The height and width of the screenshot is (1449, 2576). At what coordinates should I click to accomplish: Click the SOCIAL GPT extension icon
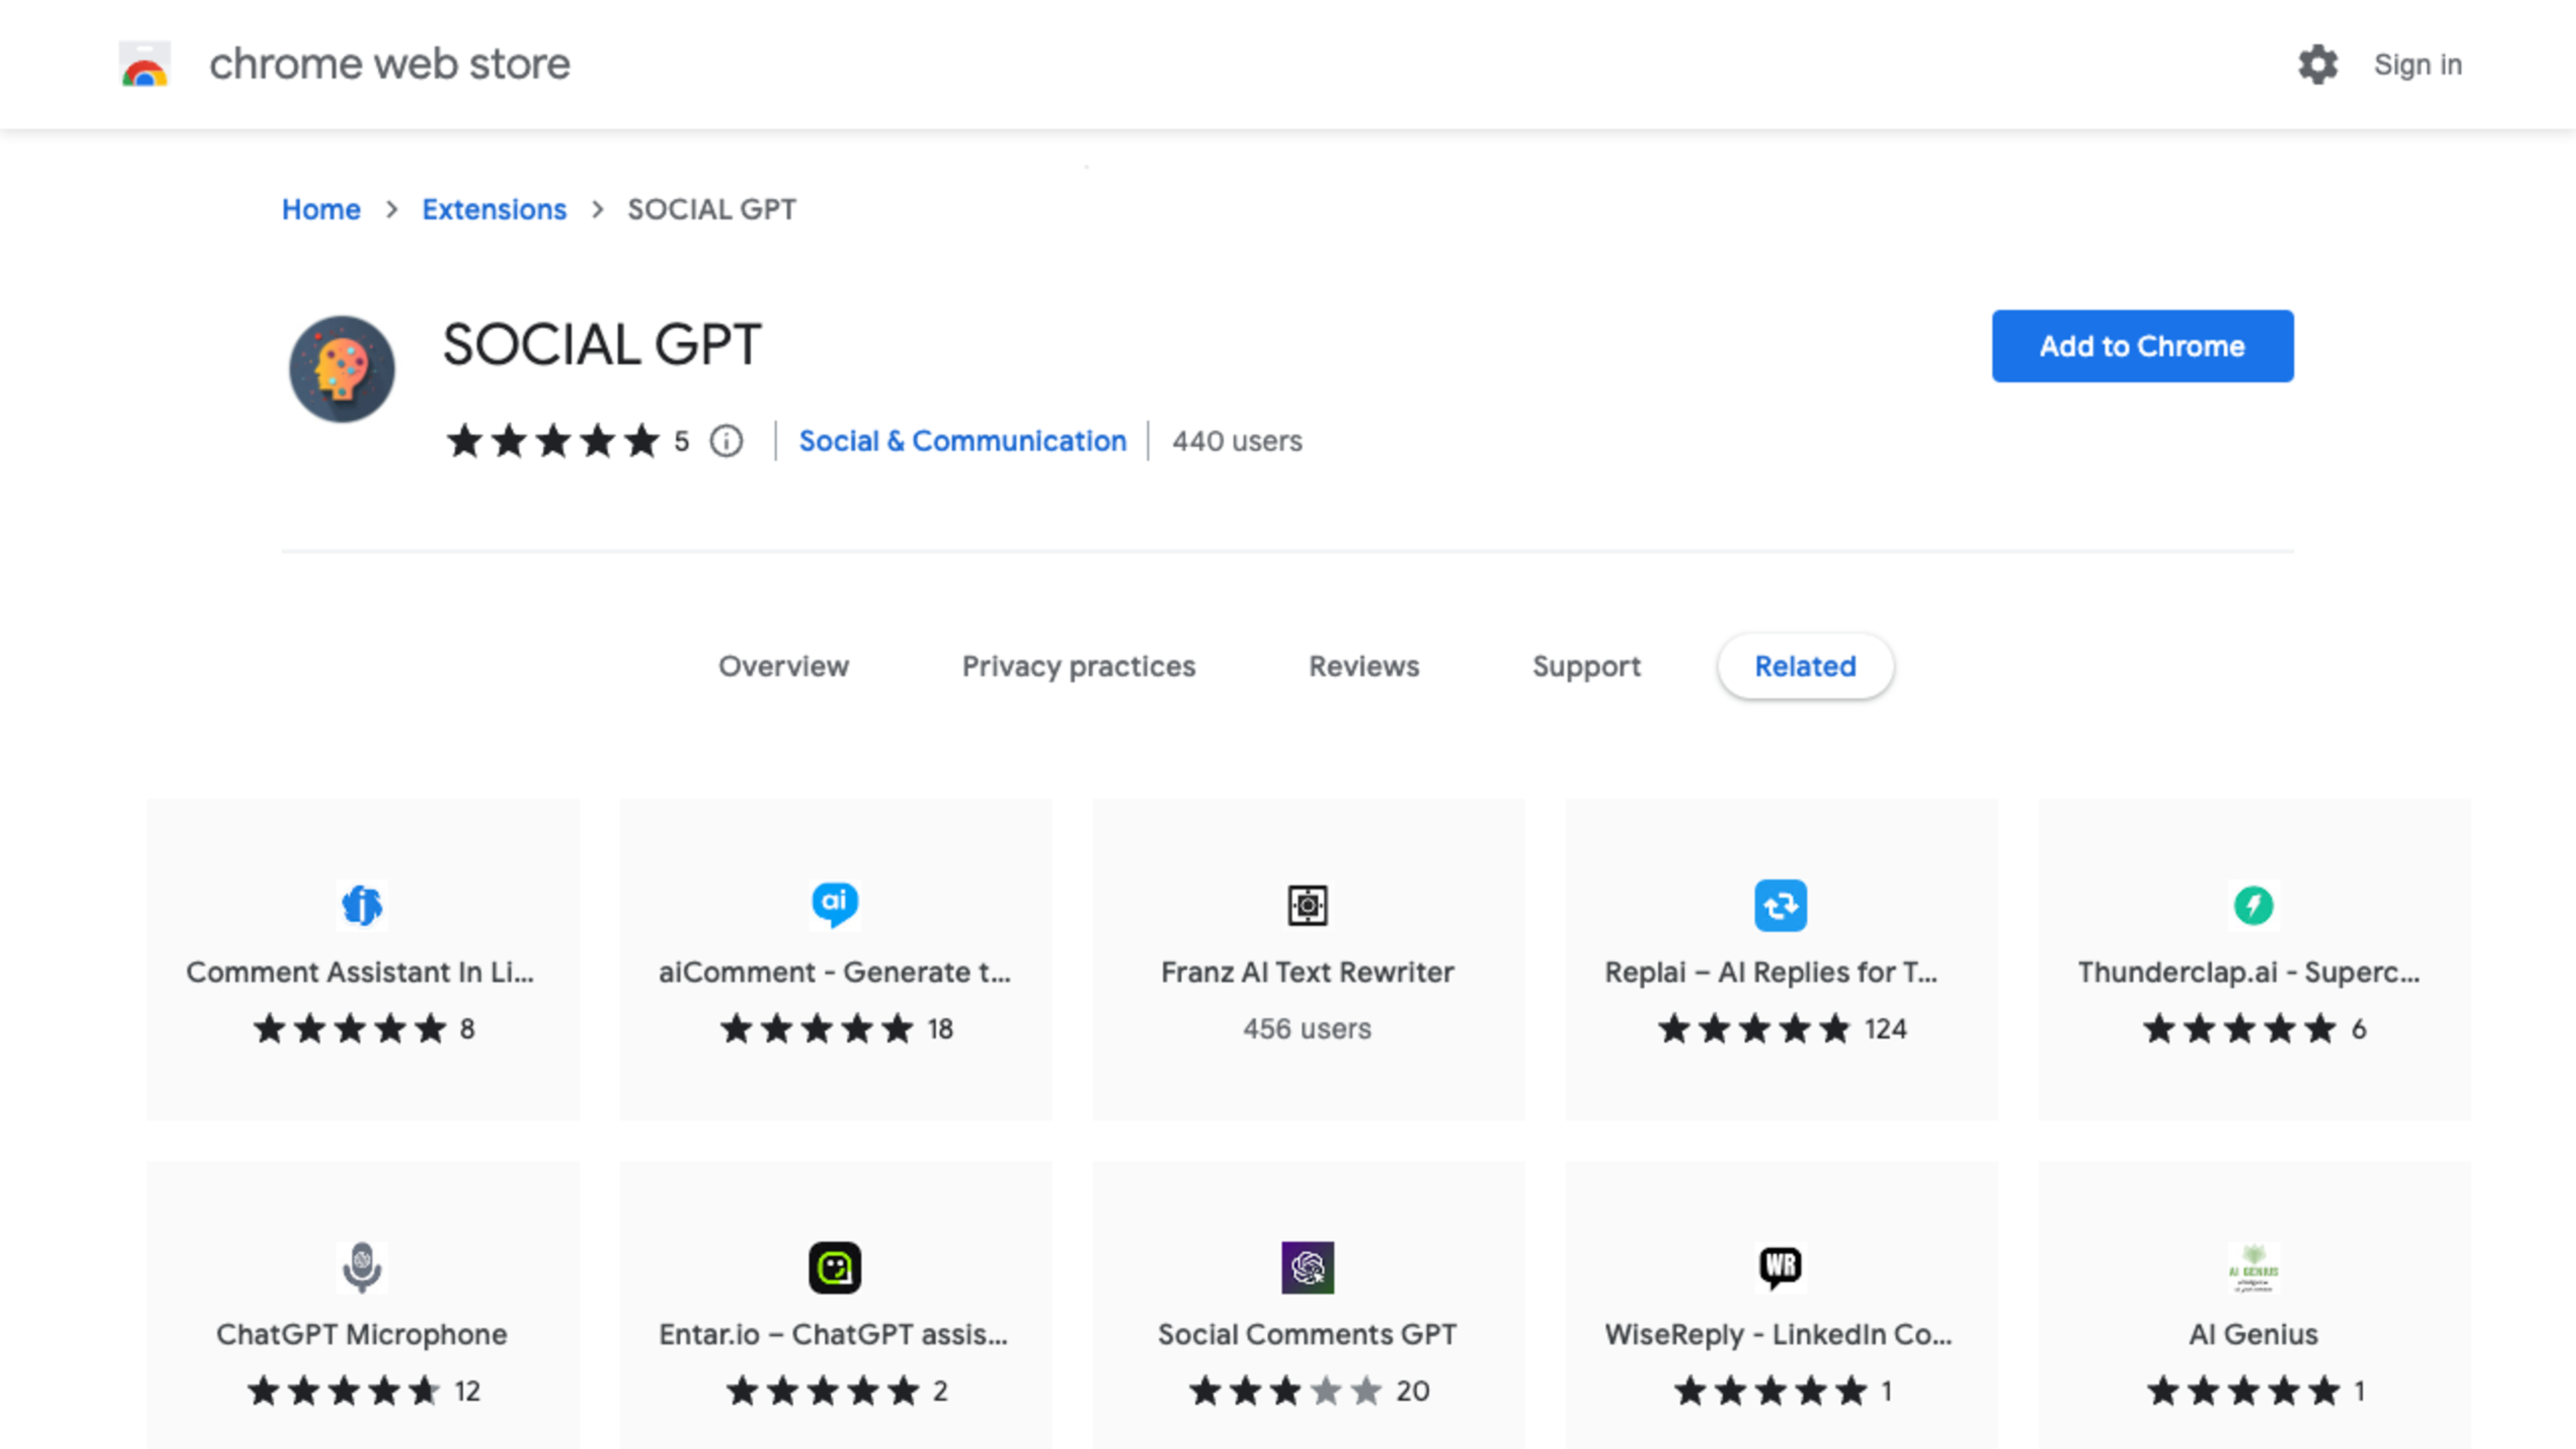tap(342, 369)
